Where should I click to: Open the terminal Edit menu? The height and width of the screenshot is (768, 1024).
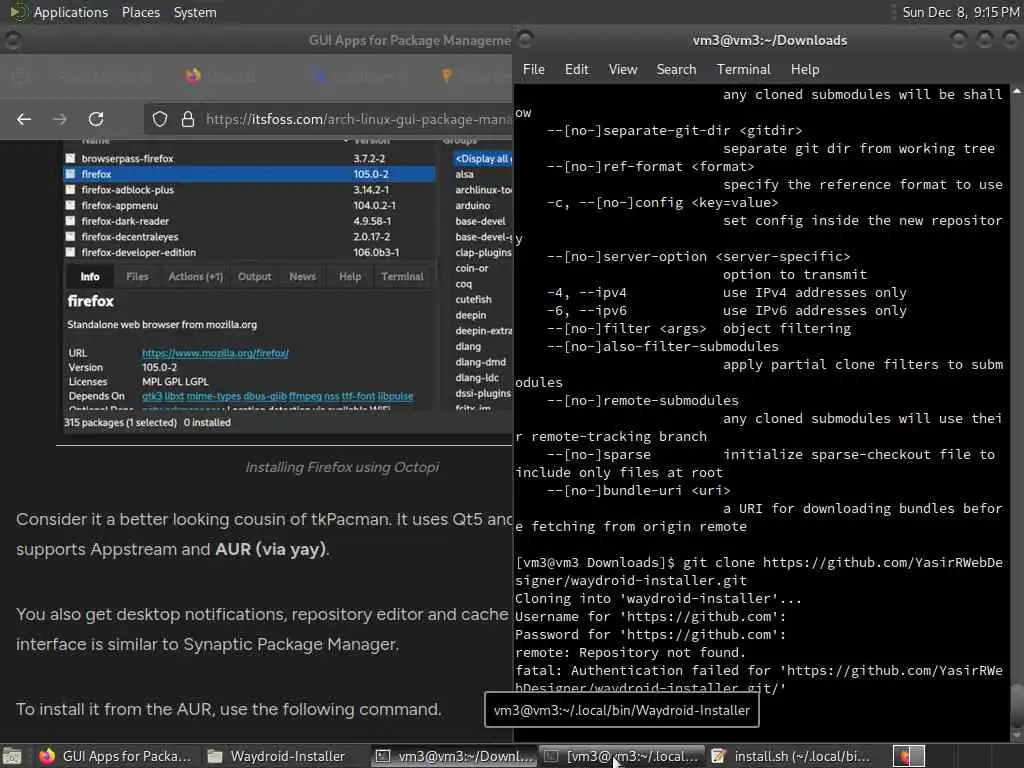[577, 69]
